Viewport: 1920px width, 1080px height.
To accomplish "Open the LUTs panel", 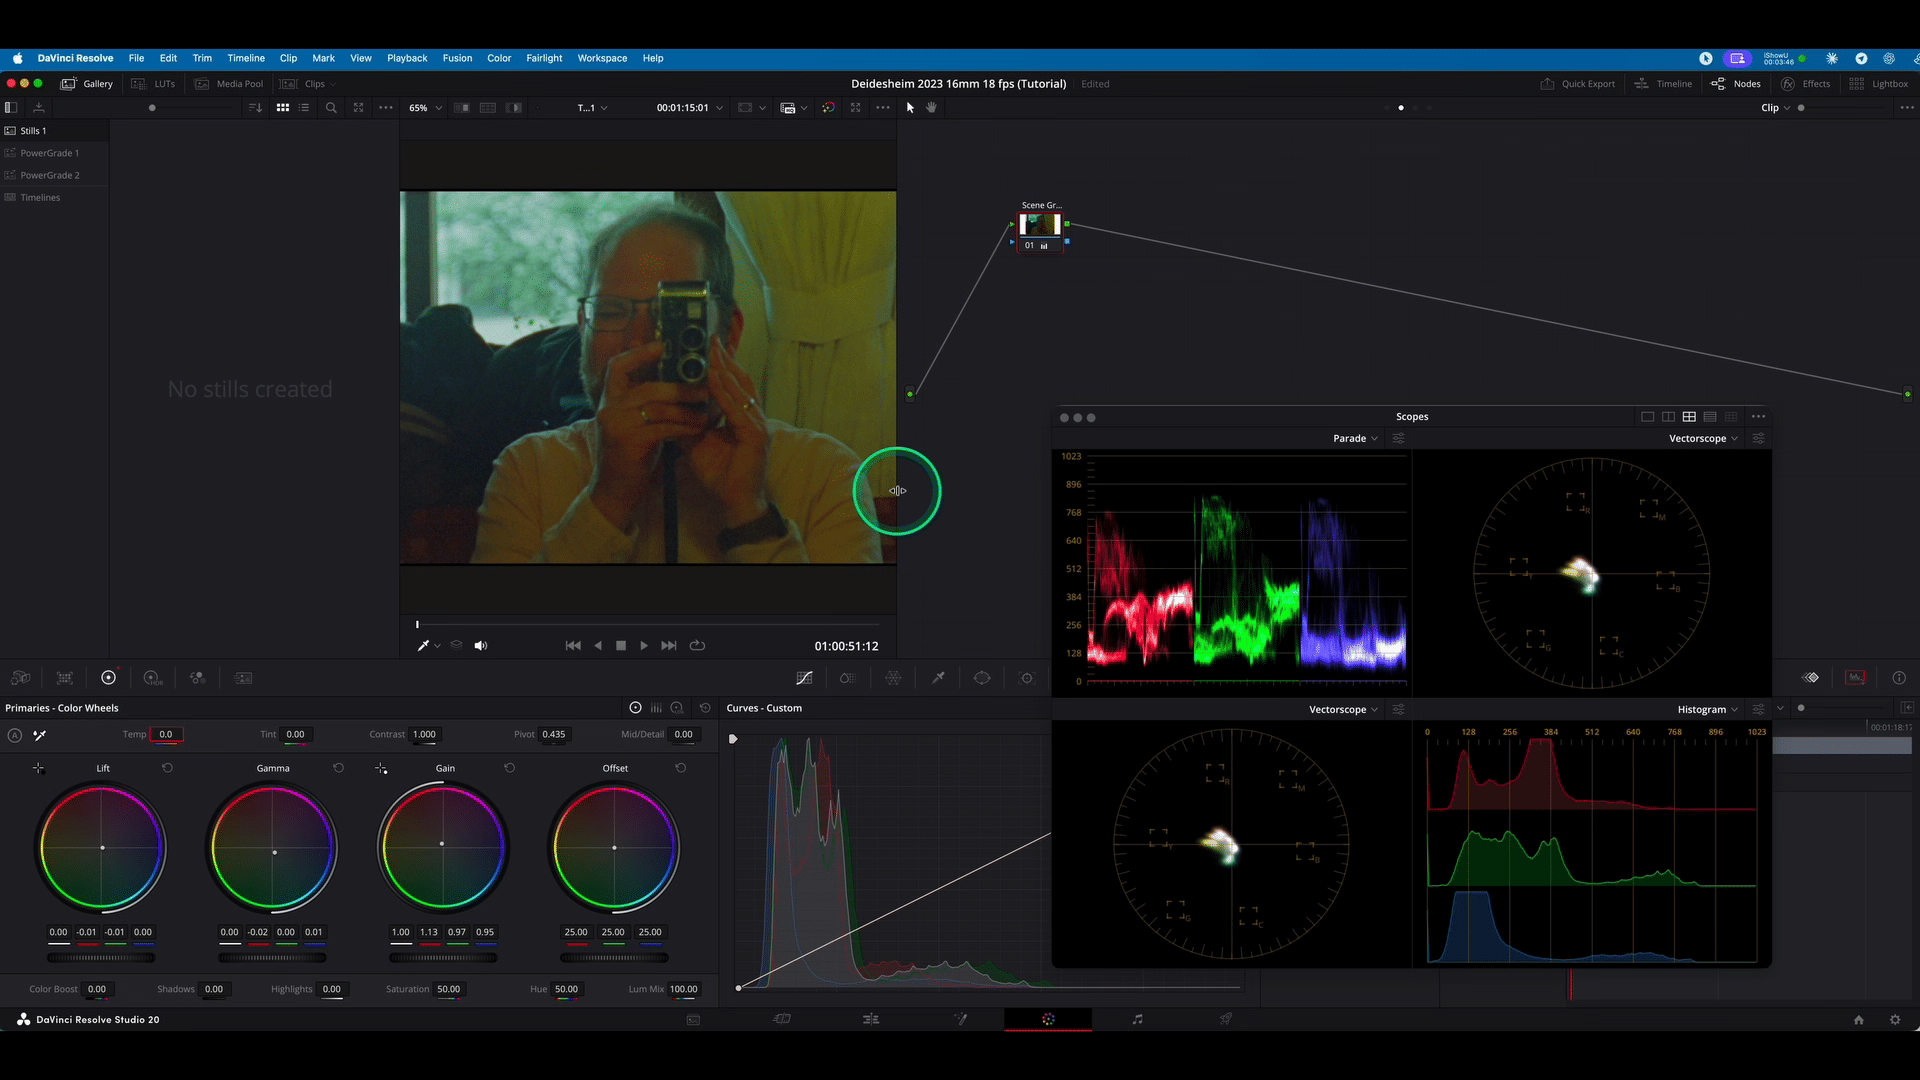I will tap(154, 84).
